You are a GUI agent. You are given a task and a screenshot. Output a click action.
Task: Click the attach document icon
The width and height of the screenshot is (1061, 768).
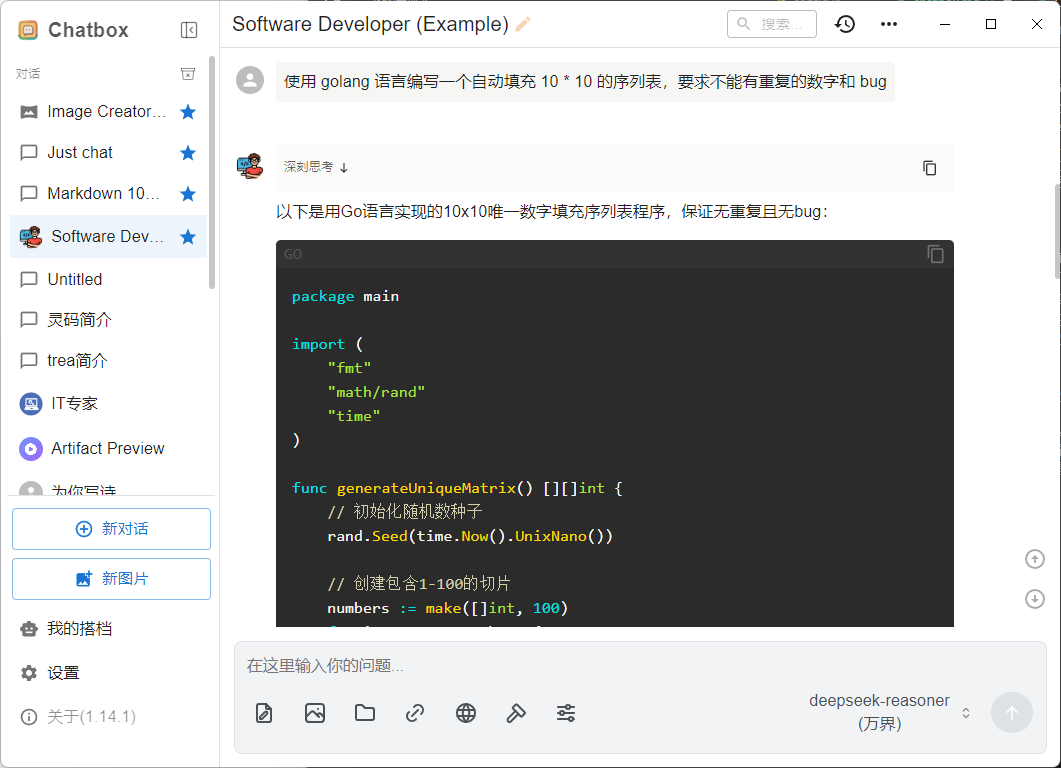[264, 713]
